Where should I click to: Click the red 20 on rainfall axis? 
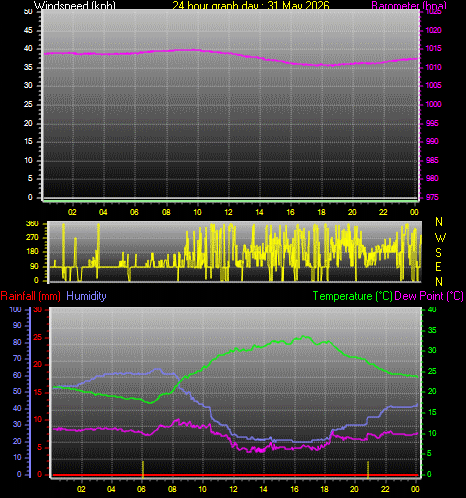[x=38, y=365]
